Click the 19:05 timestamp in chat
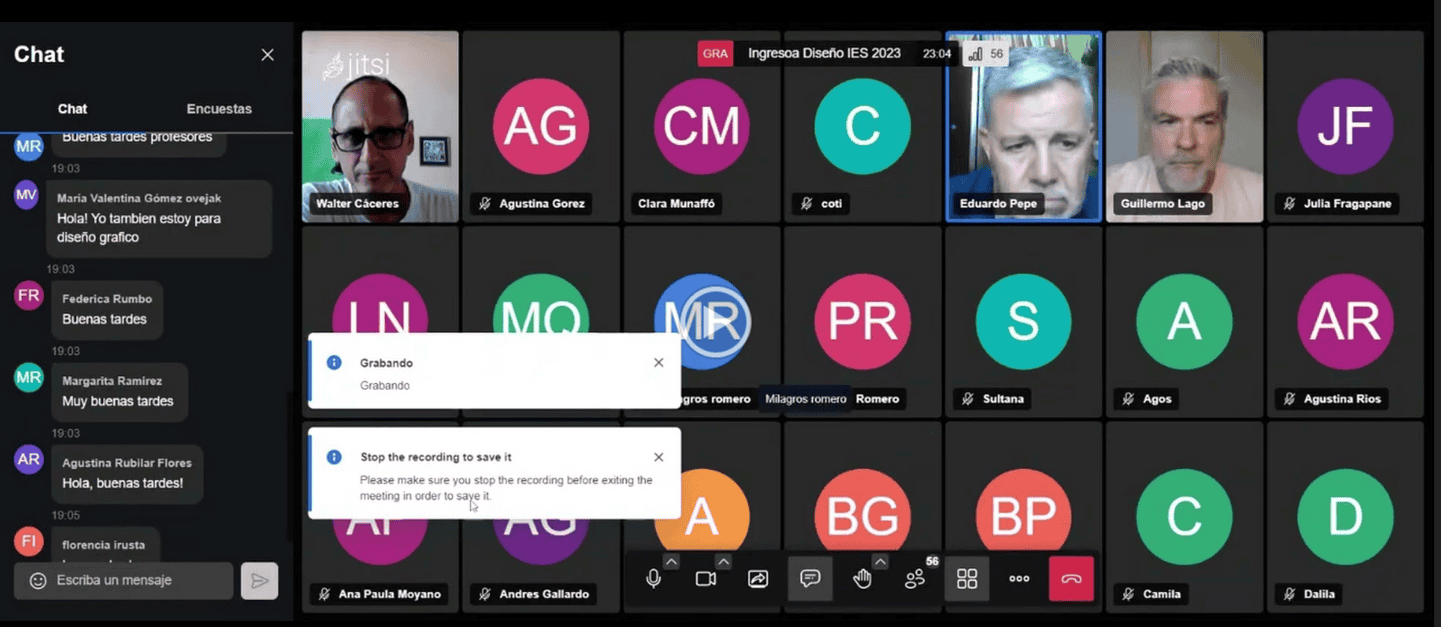This screenshot has height=627, width=1441. click(66, 516)
